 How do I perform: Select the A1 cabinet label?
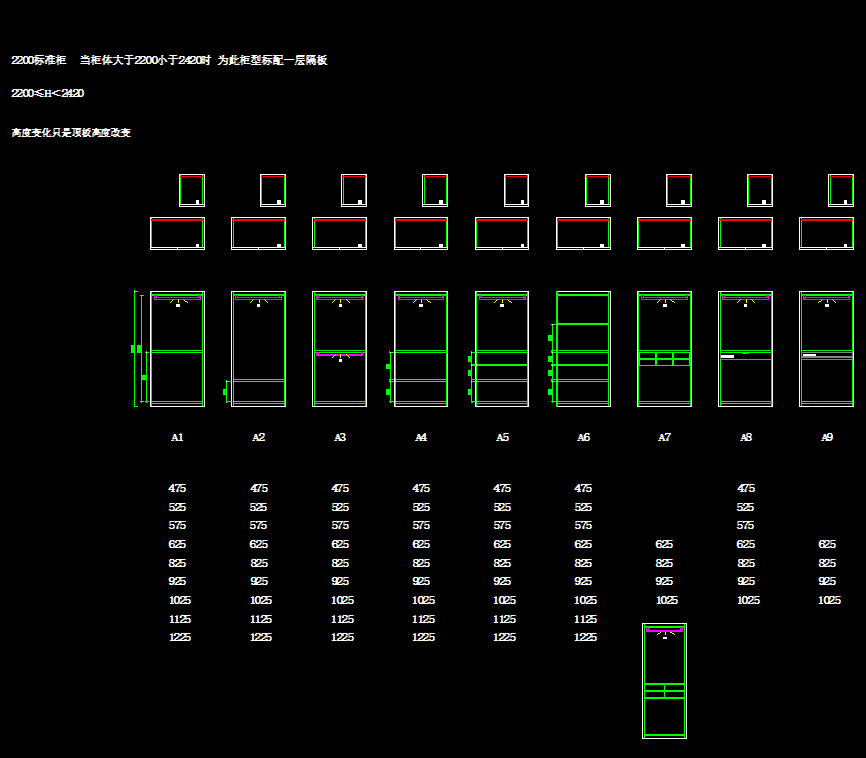(177, 438)
